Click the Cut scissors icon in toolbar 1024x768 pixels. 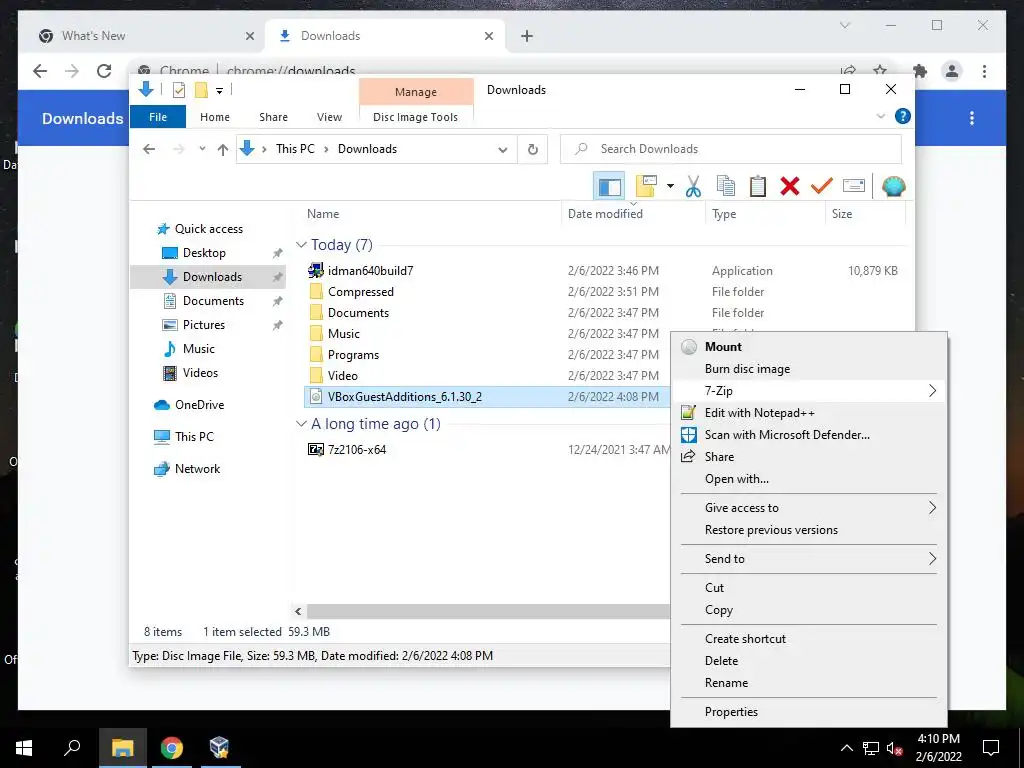(693, 186)
